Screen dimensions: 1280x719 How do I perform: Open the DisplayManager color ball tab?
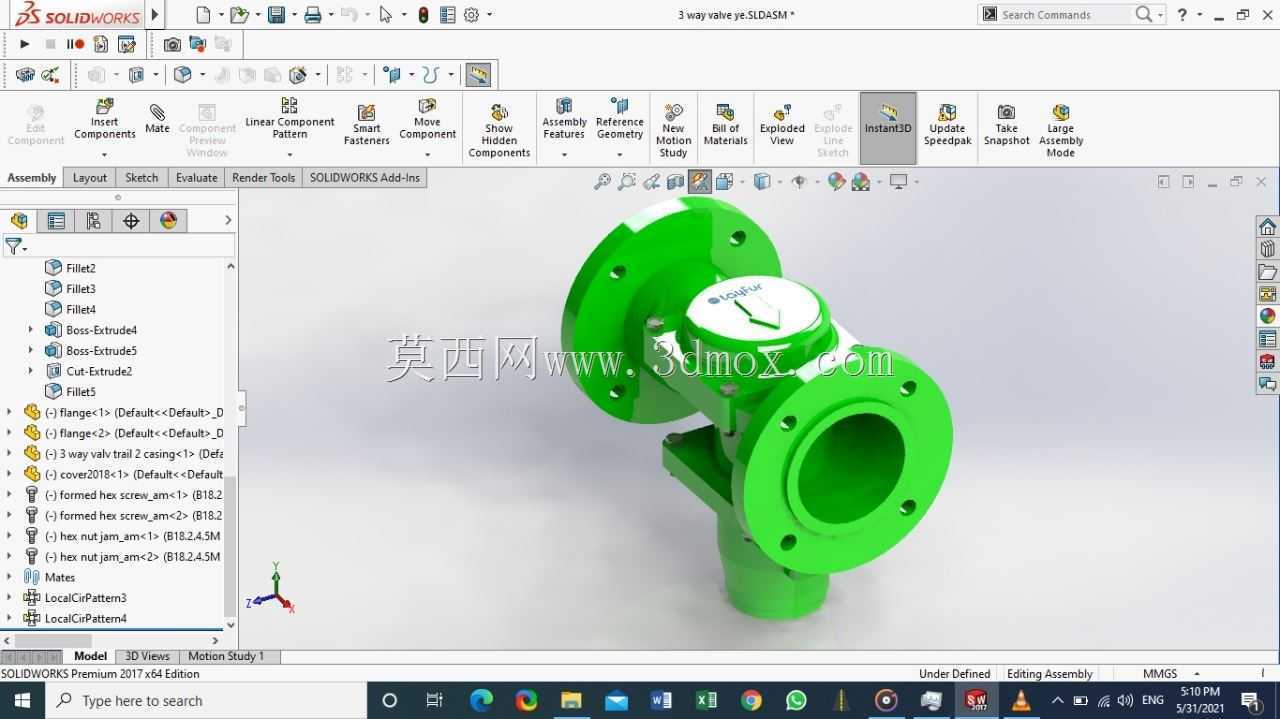point(168,221)
